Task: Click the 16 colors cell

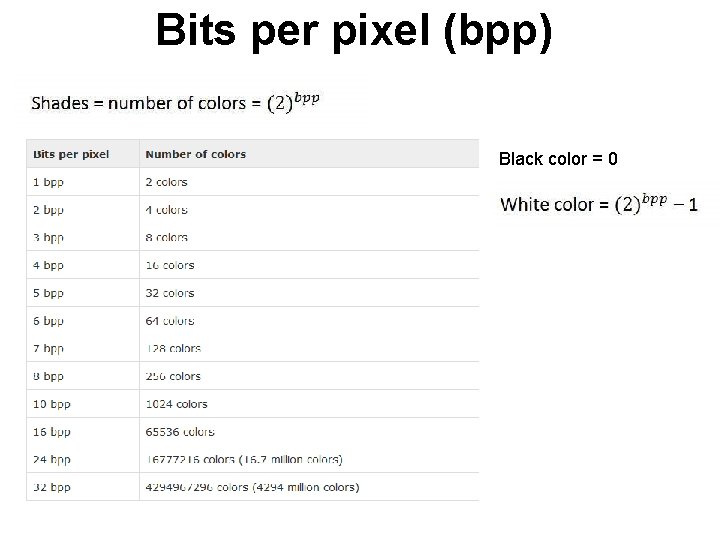Action: click(x=169, y=265)
